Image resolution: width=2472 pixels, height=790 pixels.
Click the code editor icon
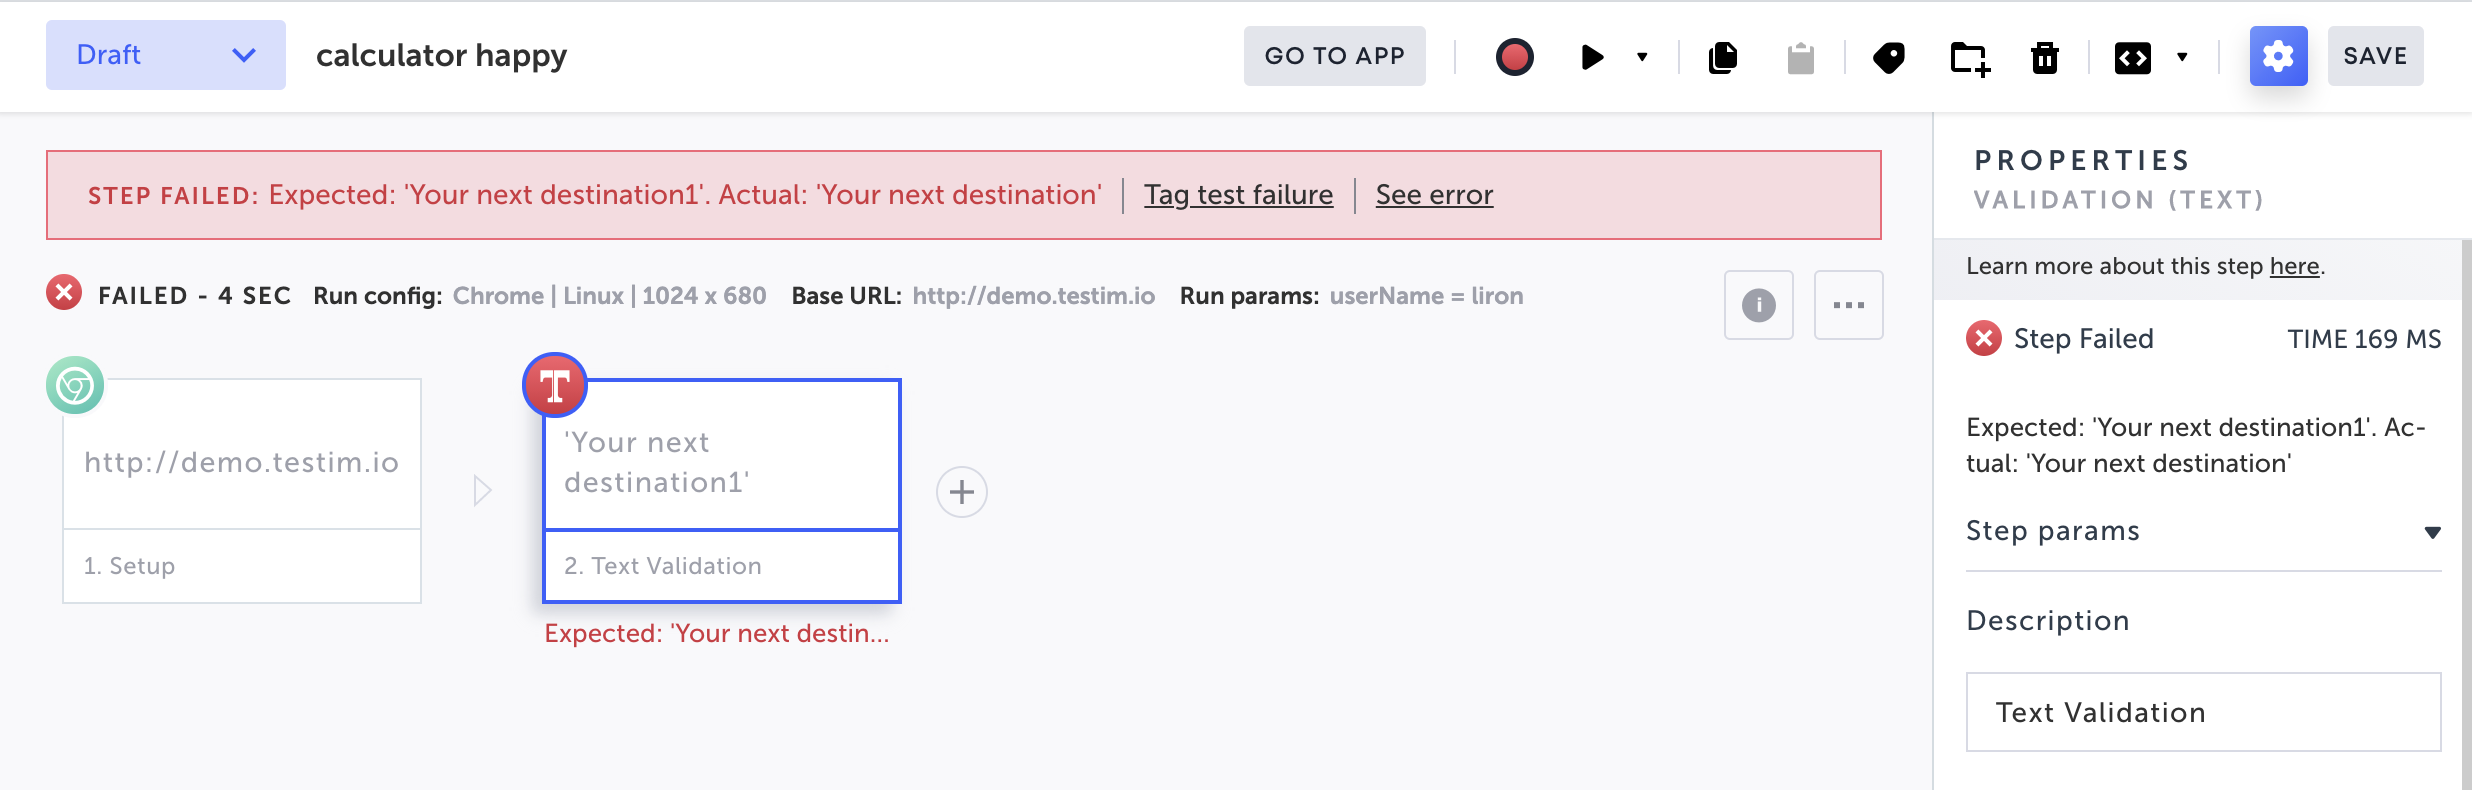point(2132,57)
